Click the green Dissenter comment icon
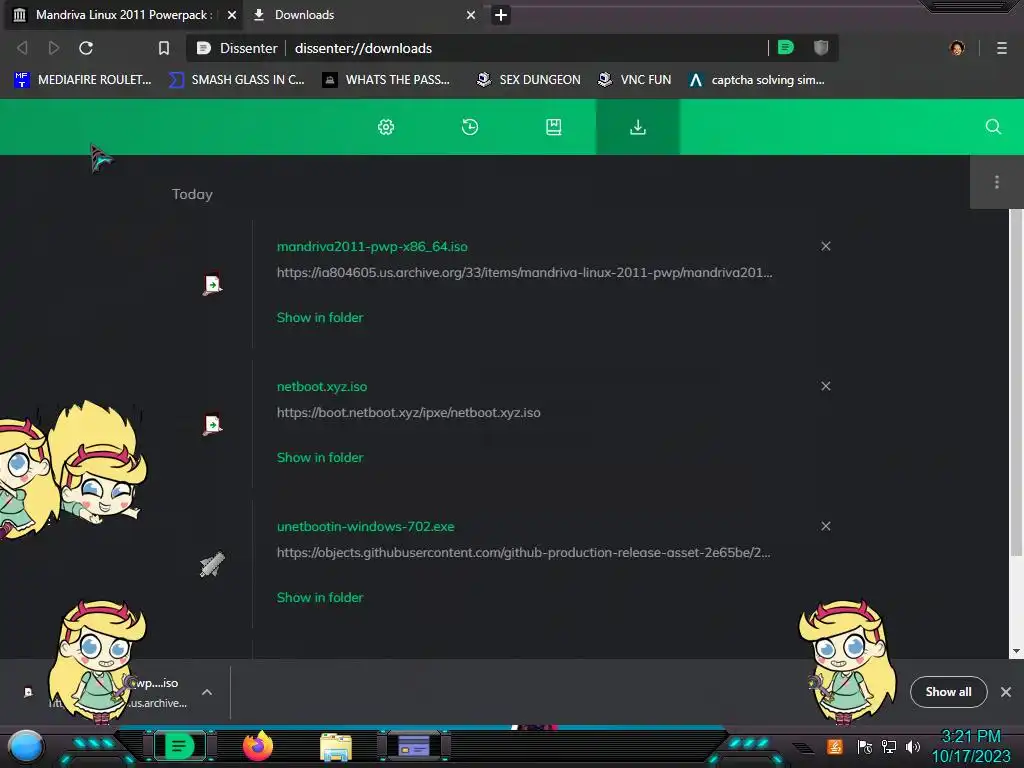The width and height of the screenshot is (1024, 768). [786, 47]
